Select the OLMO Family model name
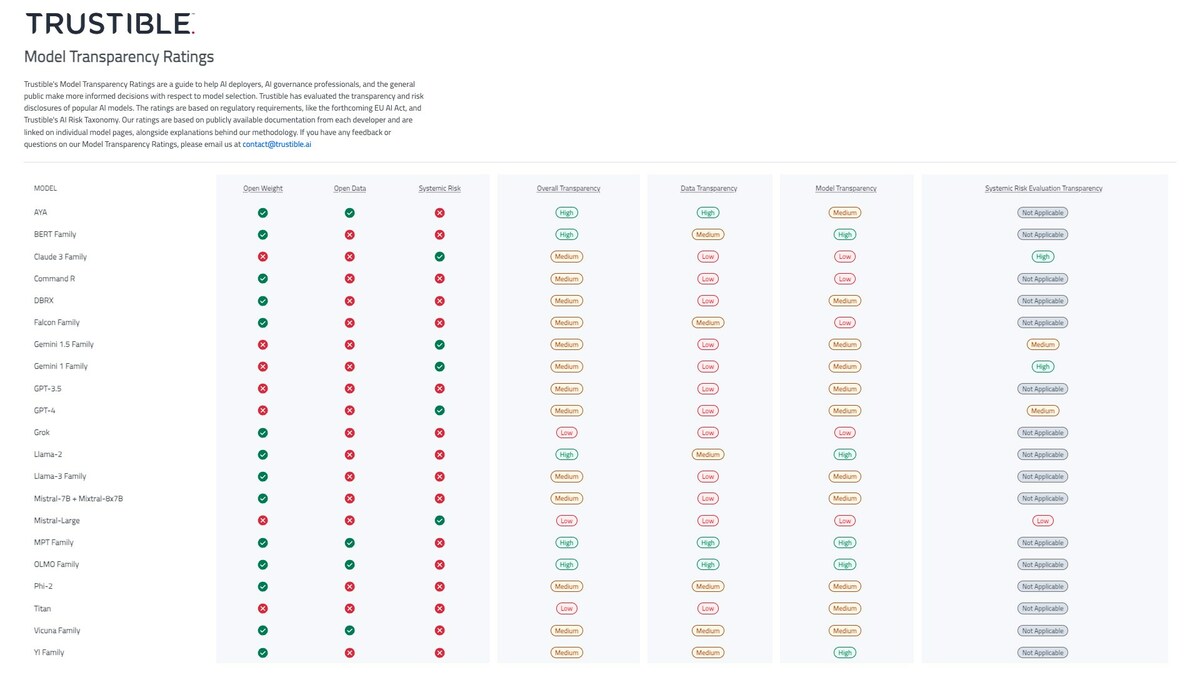 tap(56, 565)
